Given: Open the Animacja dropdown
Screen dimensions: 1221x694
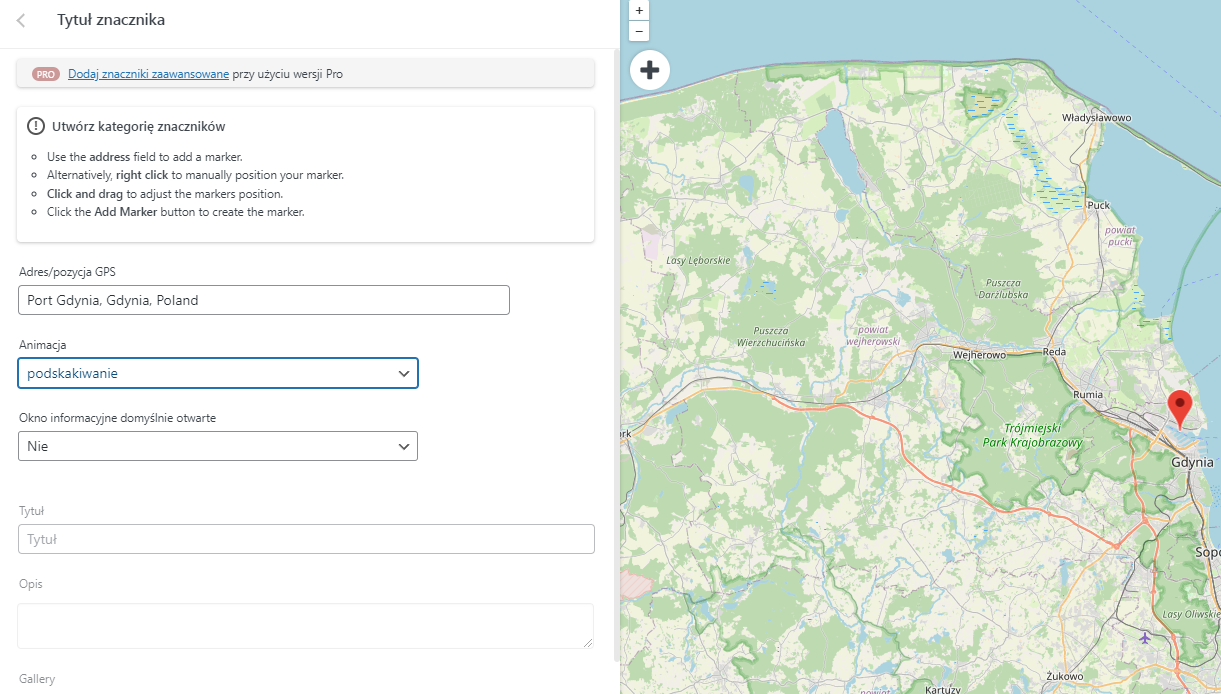Looking at the screenshot, I should pyautogui.click(x=218, y=373).
